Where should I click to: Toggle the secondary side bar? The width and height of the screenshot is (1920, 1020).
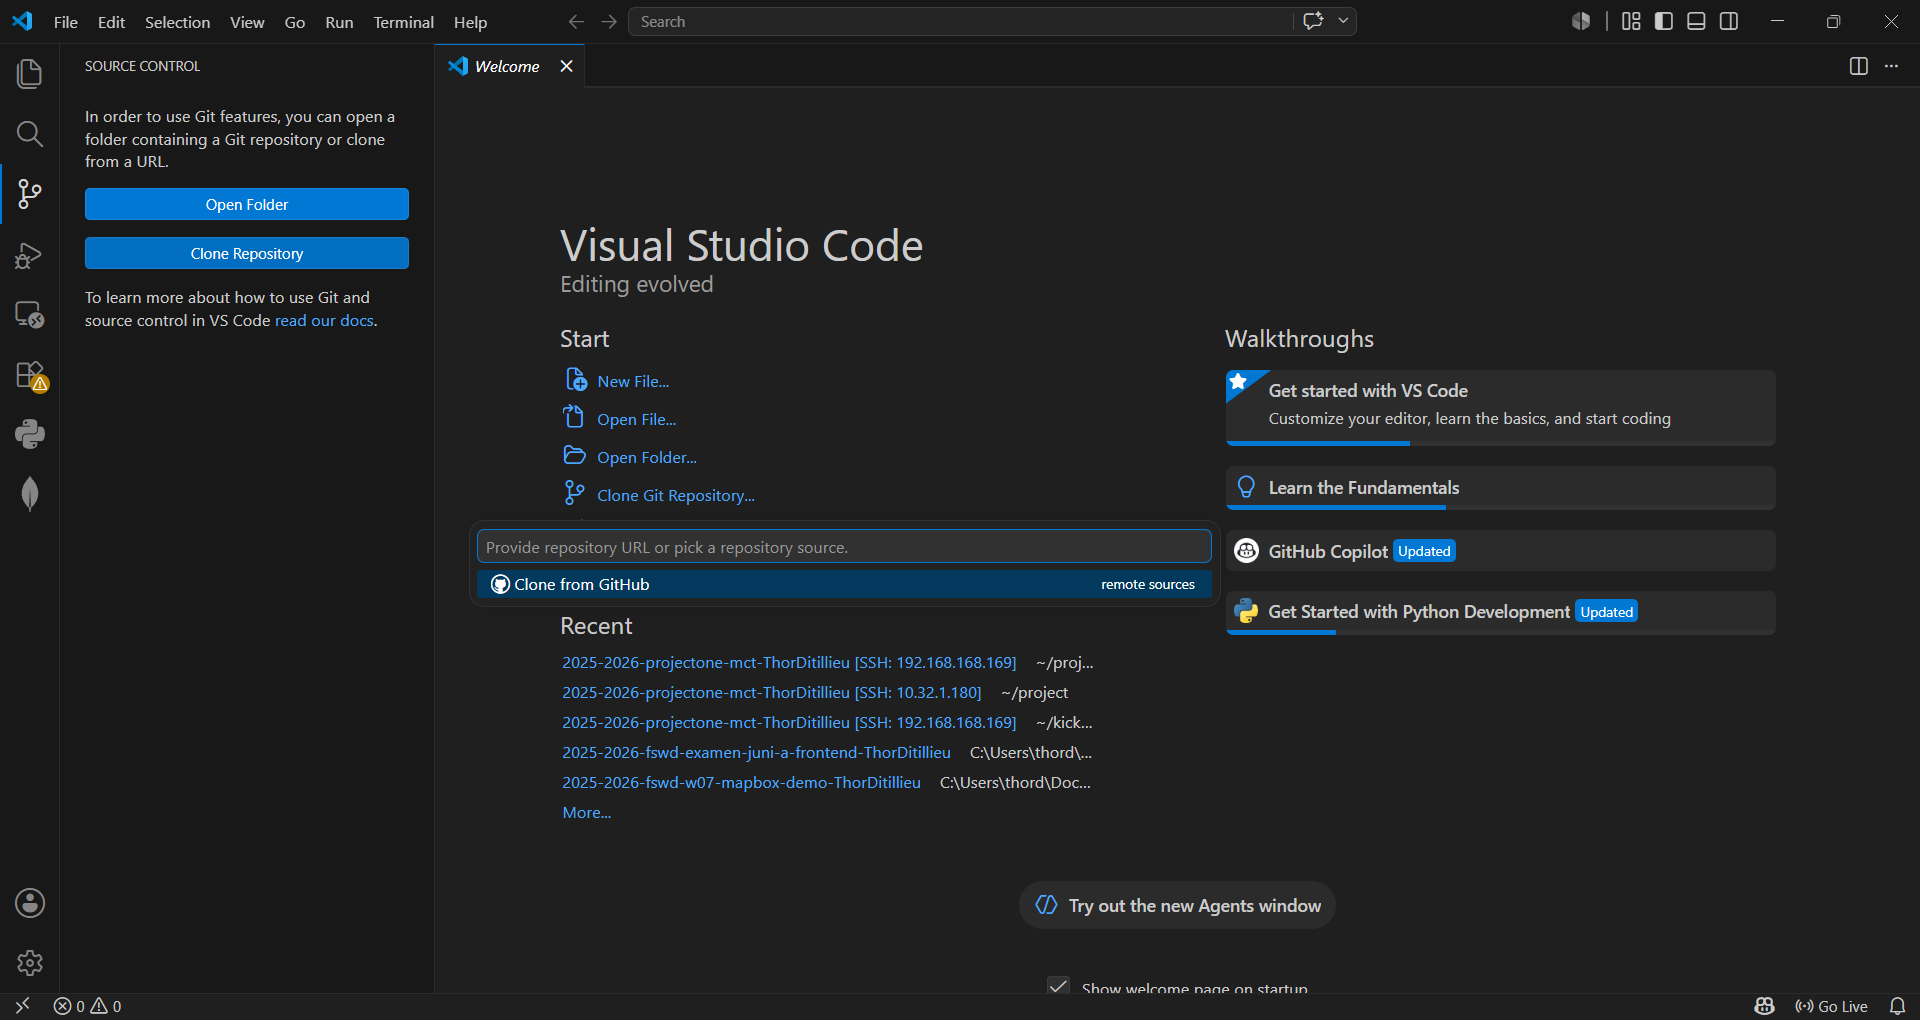(x=1729, y=21)
